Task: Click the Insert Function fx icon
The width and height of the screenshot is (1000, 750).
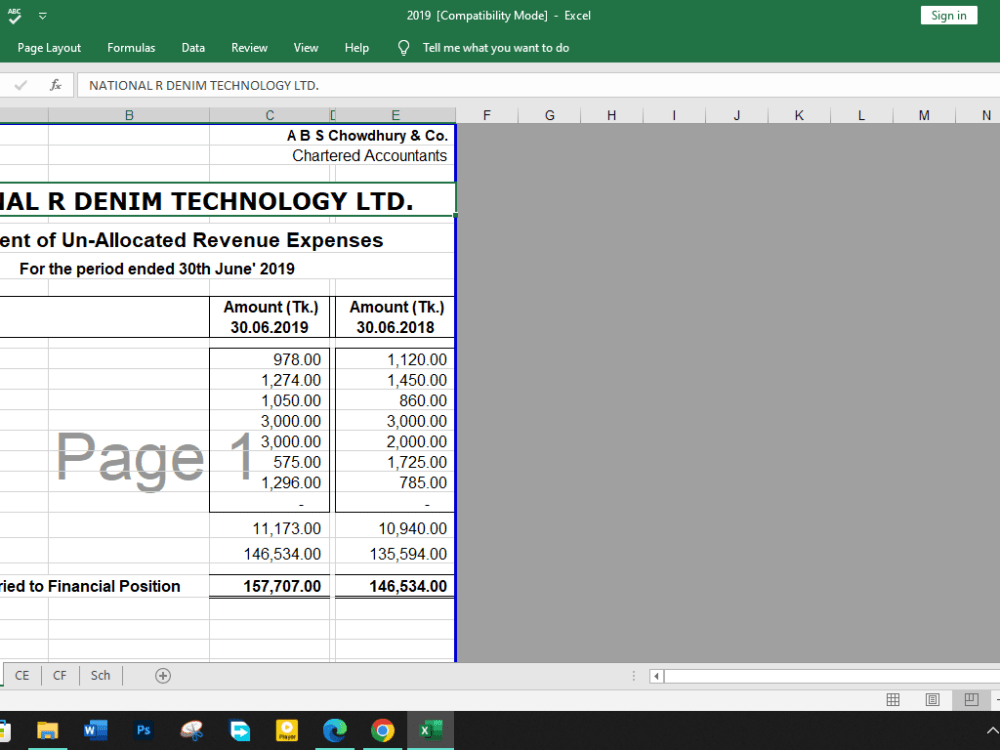Action: tap(55, 85)
